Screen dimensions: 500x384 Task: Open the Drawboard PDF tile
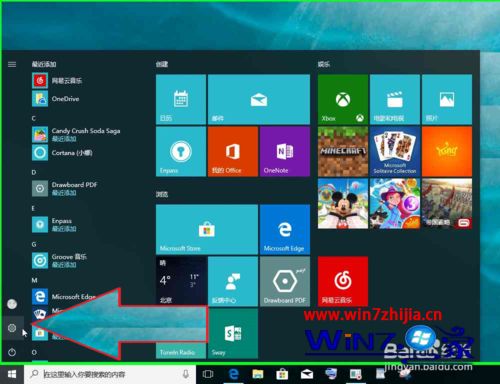pyautogui.click(x=285, y=281)
